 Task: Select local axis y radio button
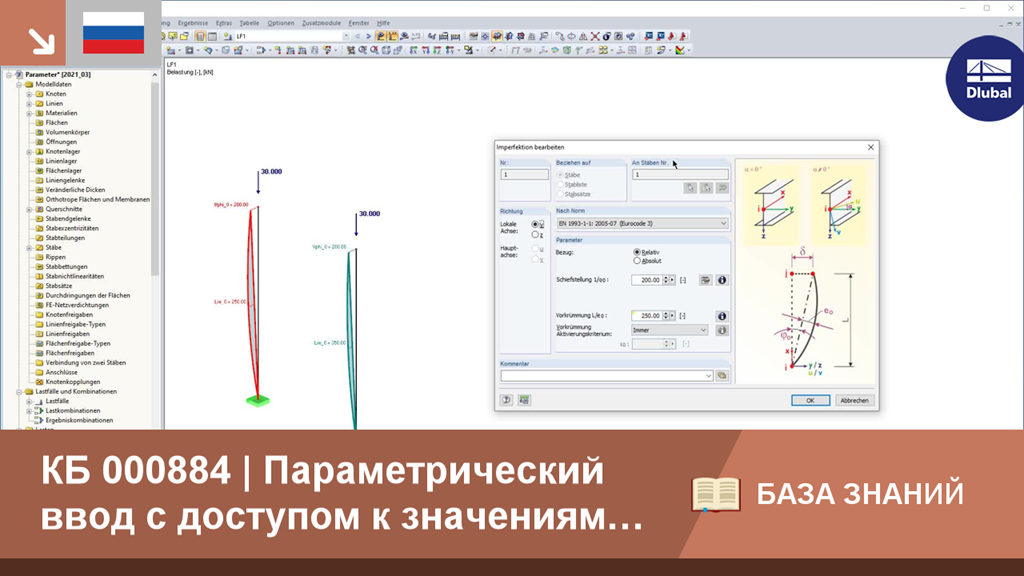(x=536, y=225)
